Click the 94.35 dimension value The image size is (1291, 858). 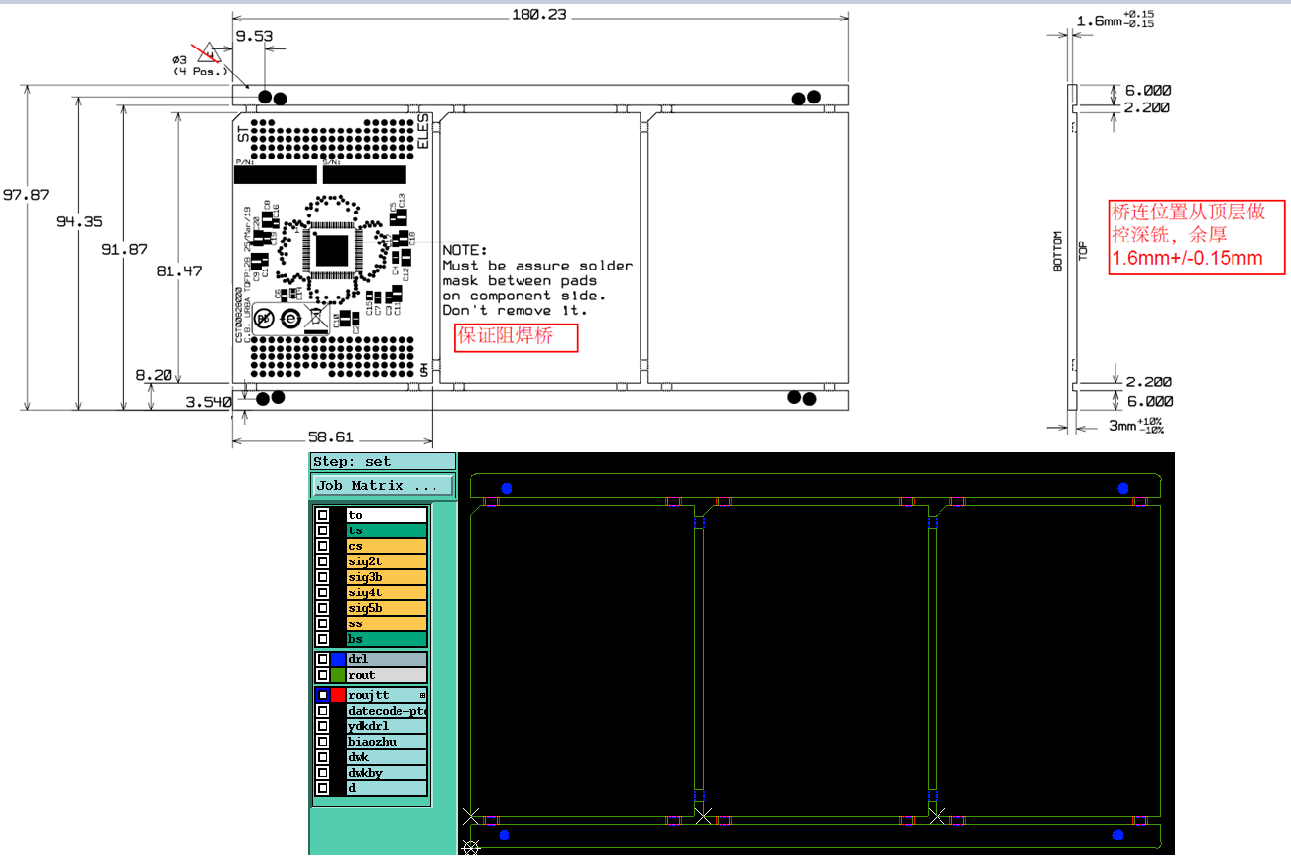(x=79, y=221)
